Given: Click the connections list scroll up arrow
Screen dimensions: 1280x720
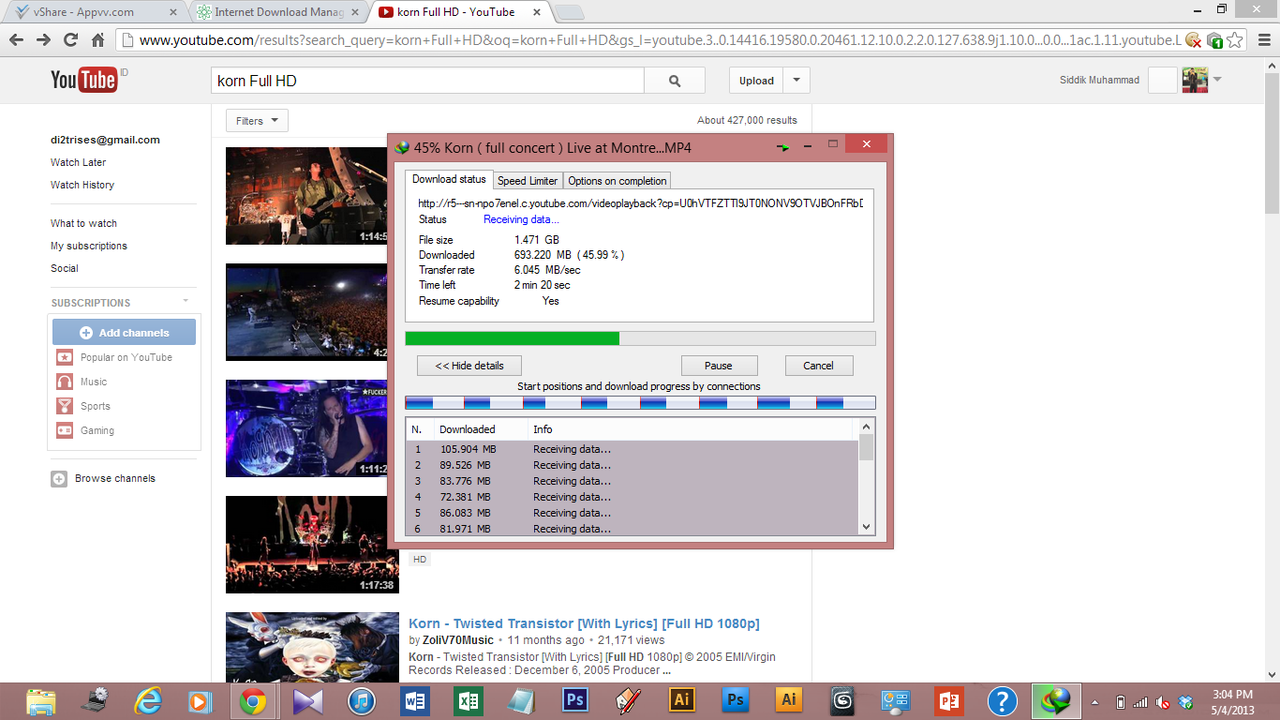Looking at the screenshot, I should coord(866,427).
